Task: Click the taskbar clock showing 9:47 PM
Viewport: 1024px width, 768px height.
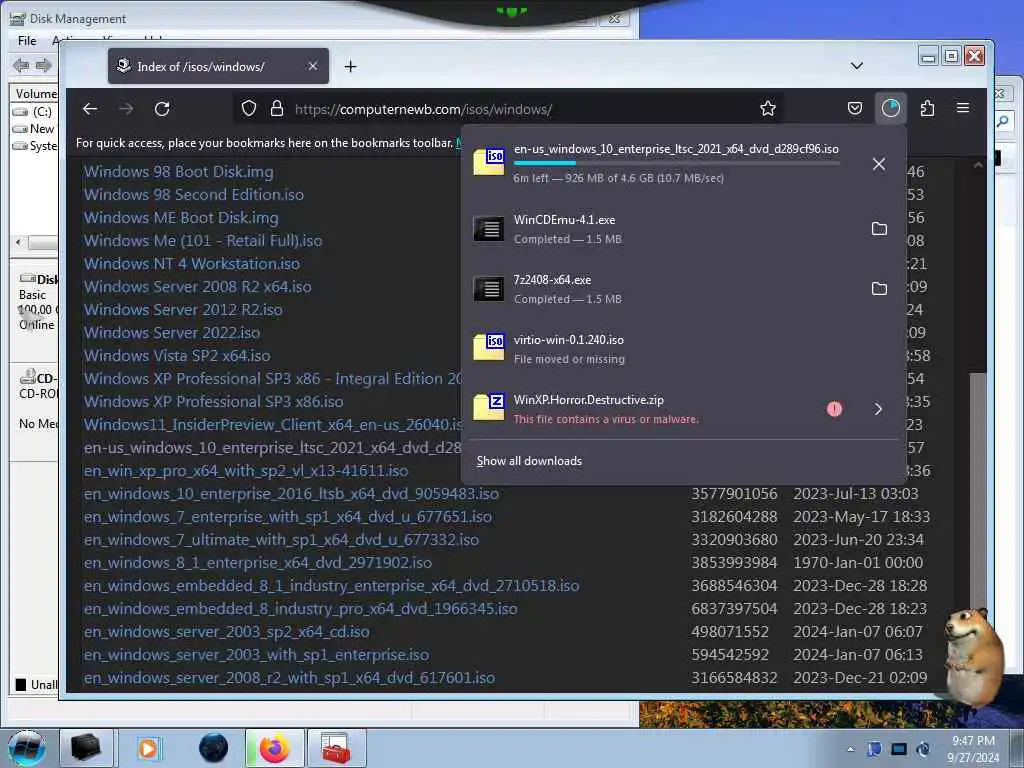Action: pos(973,749)
